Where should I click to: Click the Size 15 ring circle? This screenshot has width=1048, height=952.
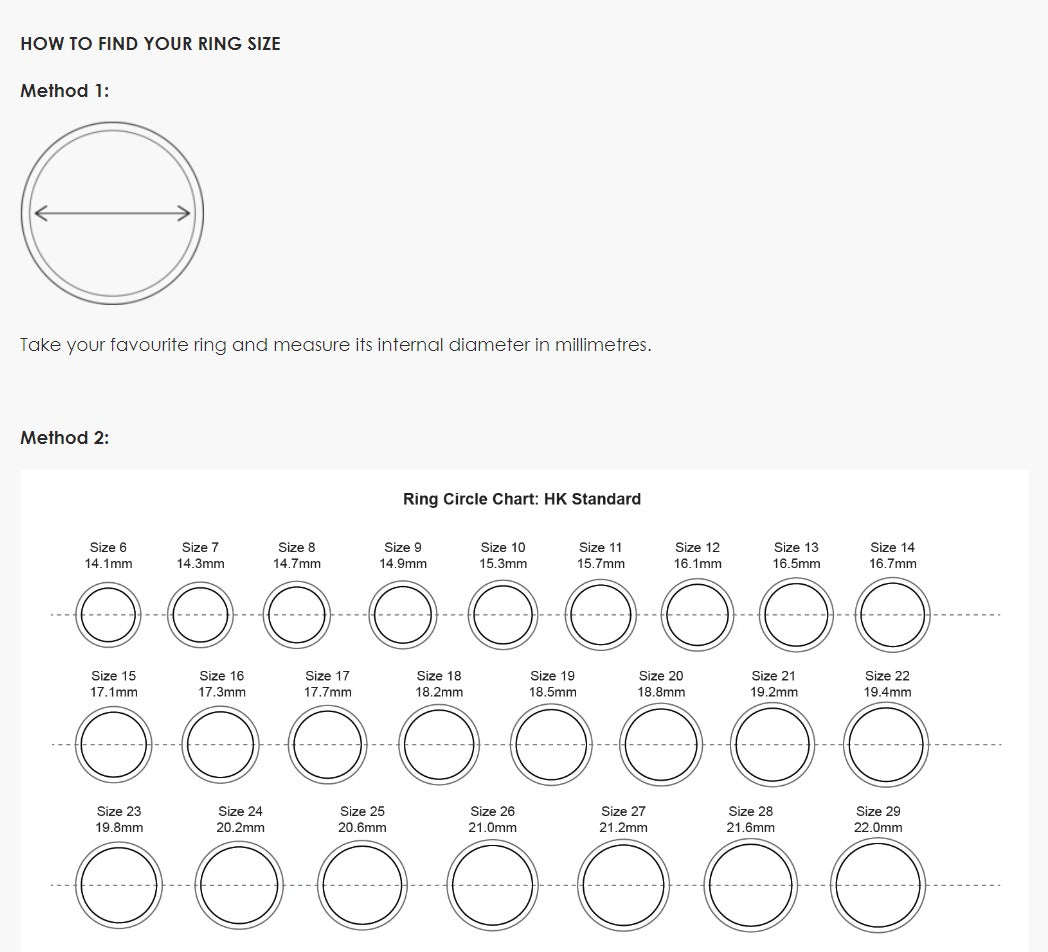tap(114, 745)
